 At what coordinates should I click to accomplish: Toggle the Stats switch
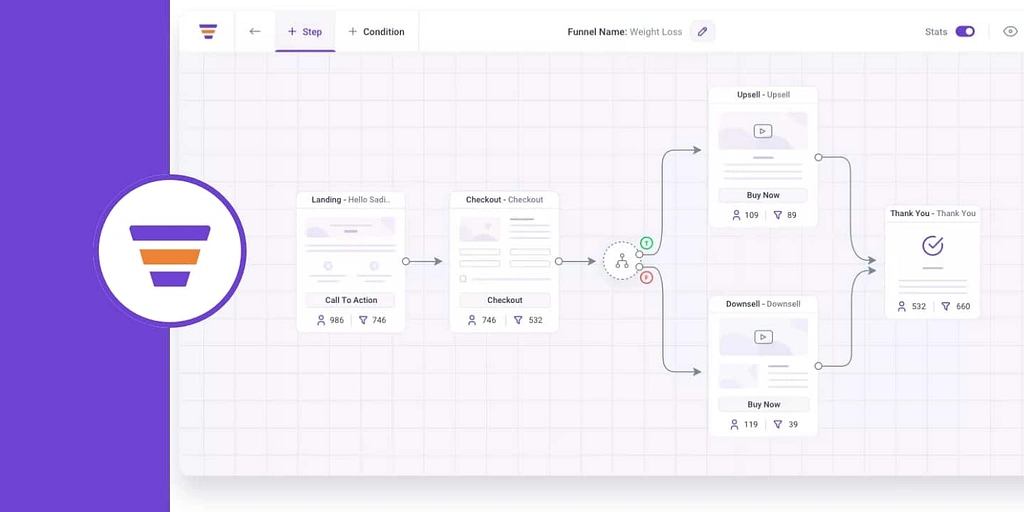click(965, 31)
